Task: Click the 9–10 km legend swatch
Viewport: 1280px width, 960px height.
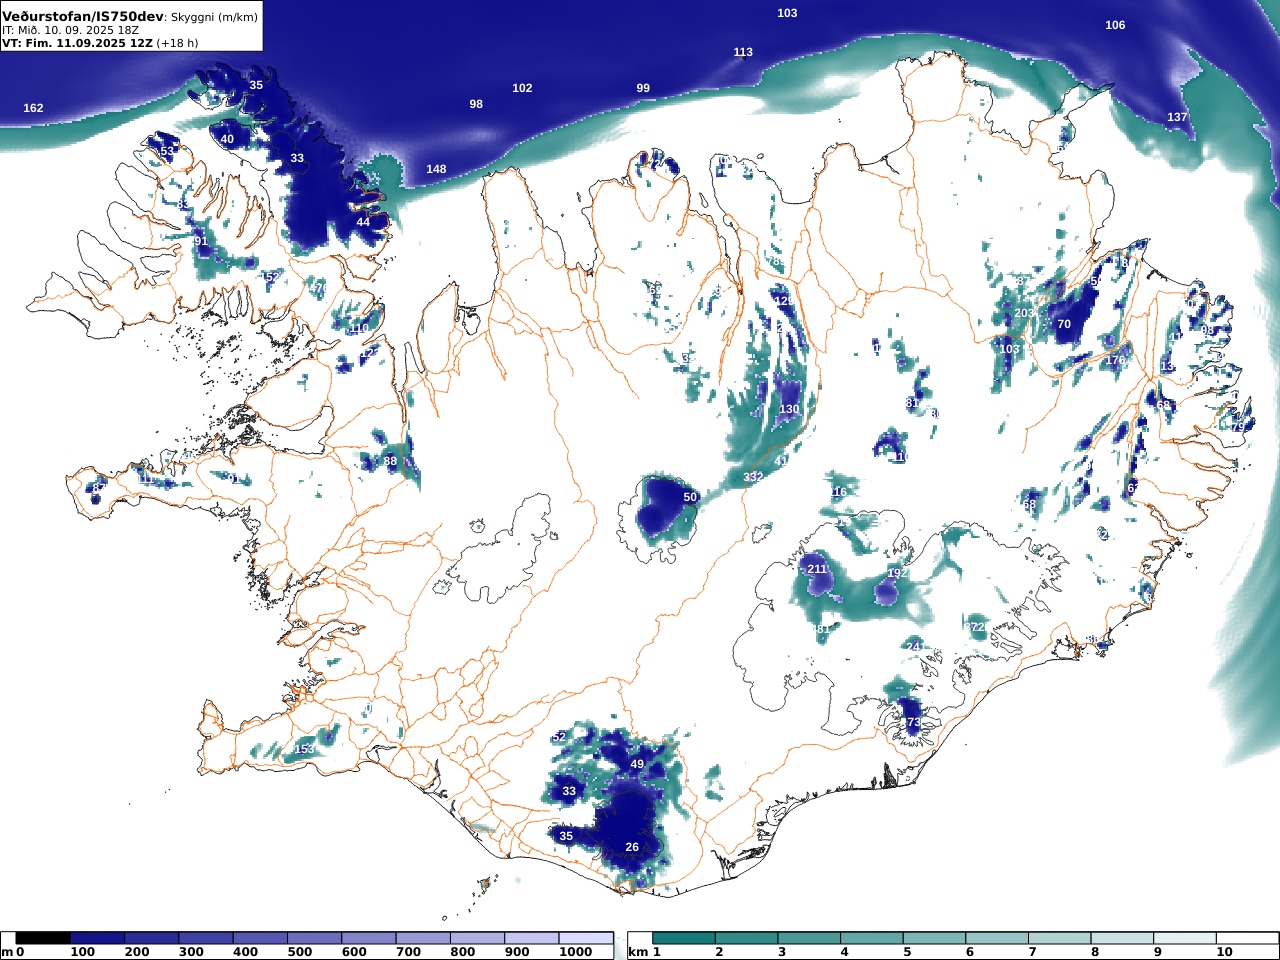Action: [x=1184, y=938]
